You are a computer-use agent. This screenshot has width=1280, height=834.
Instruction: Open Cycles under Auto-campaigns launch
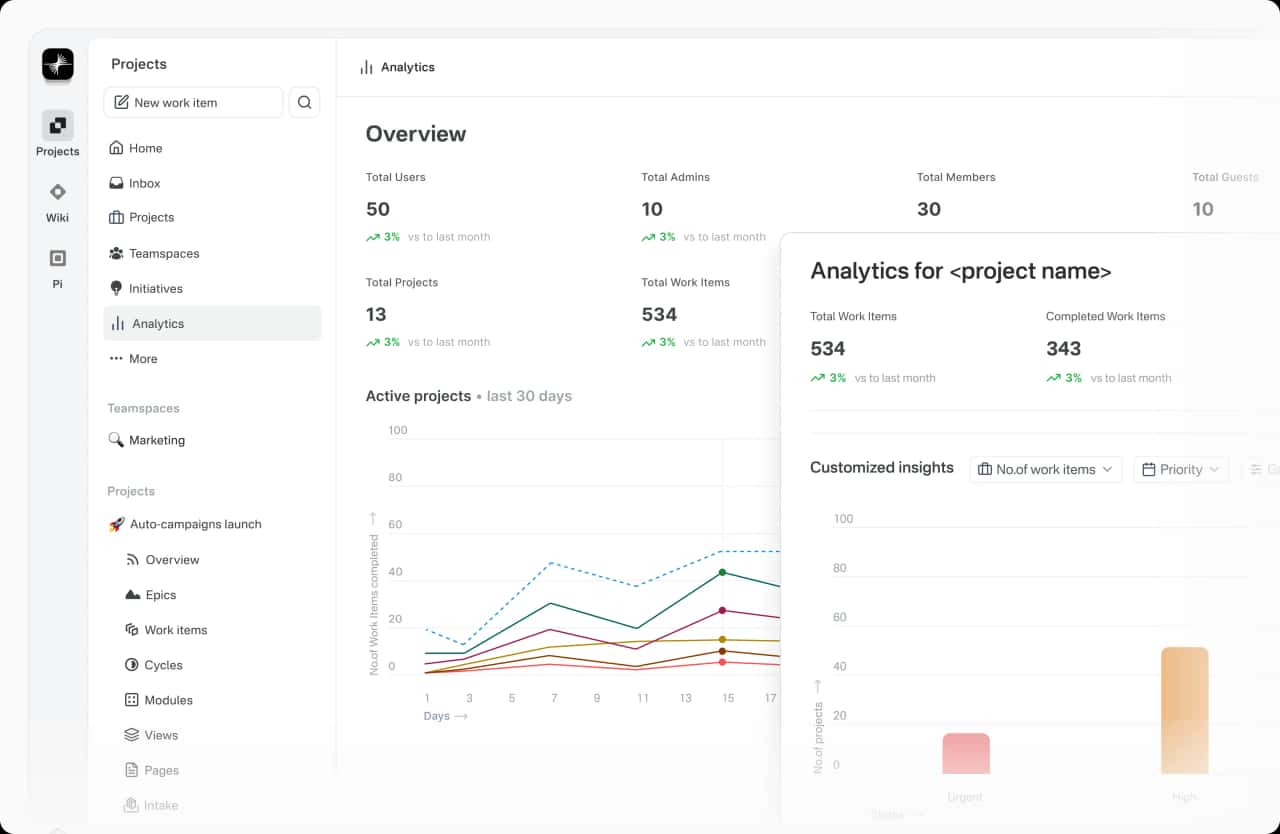click(x=163, y=665)
